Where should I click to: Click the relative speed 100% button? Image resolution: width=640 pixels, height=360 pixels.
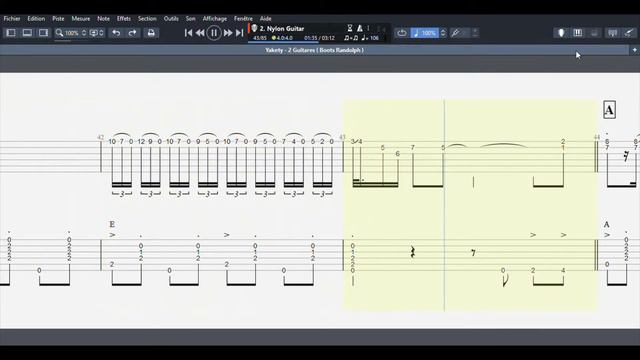(x=424, y=33)
